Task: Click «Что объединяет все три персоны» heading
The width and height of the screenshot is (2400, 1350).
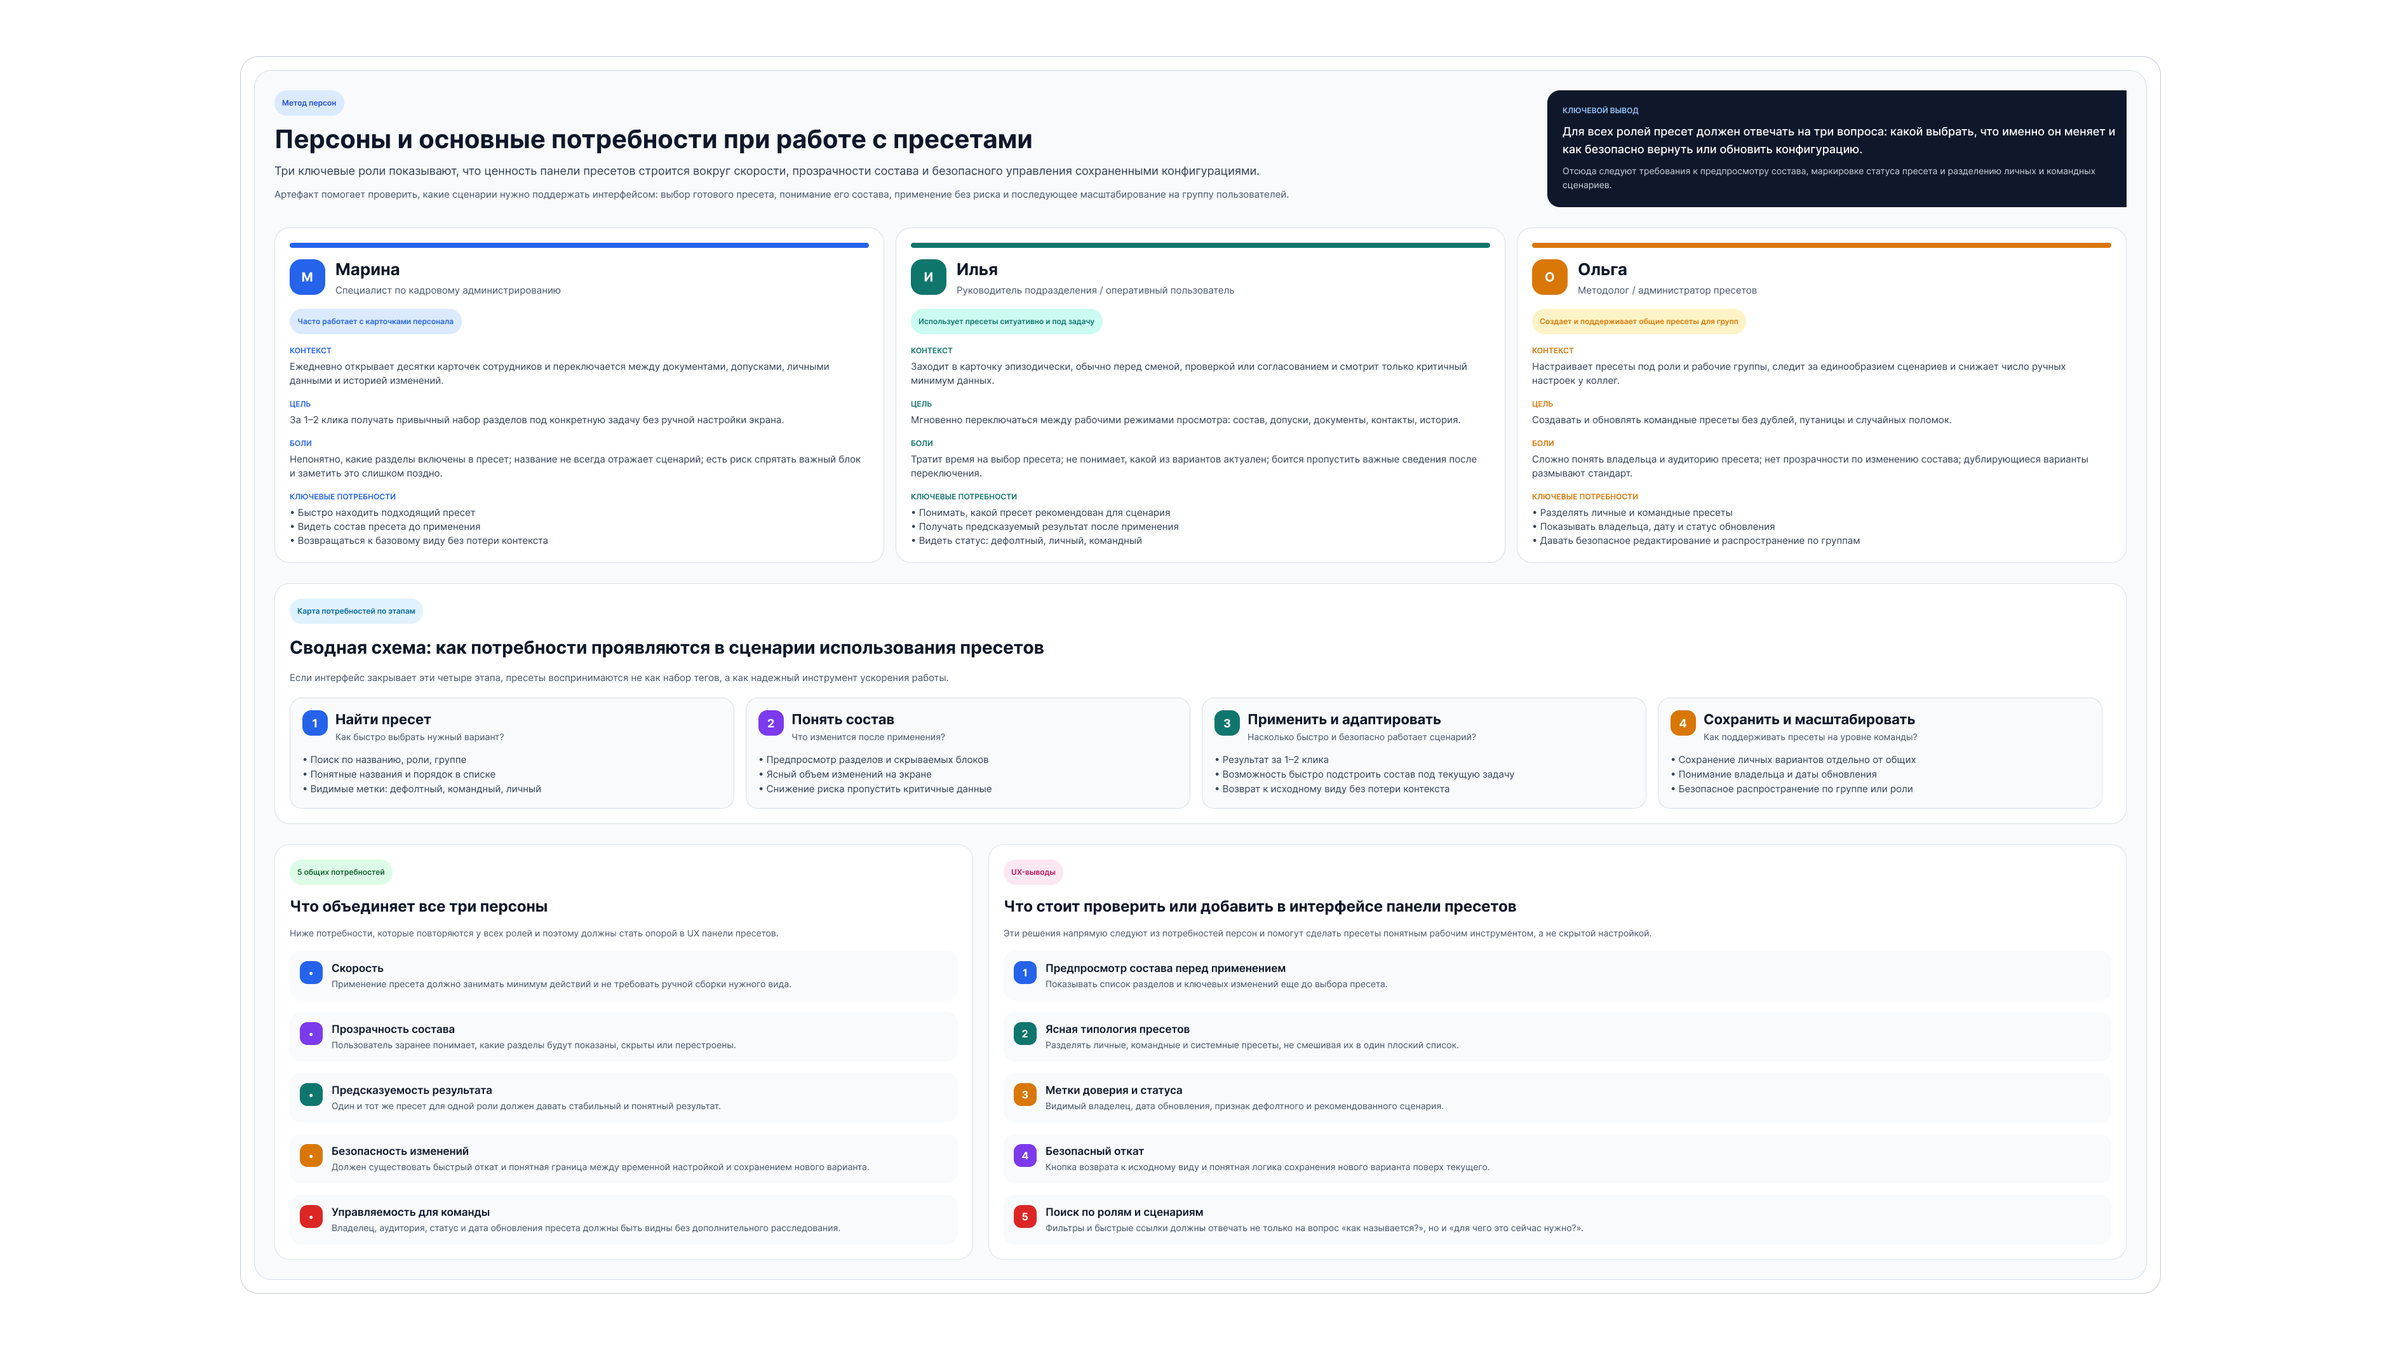Action: tap(419, 906)
